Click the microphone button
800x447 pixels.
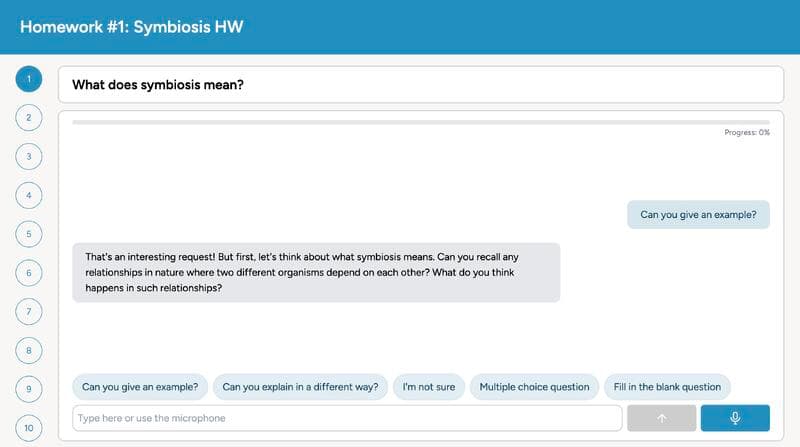(x=735, y=418)
